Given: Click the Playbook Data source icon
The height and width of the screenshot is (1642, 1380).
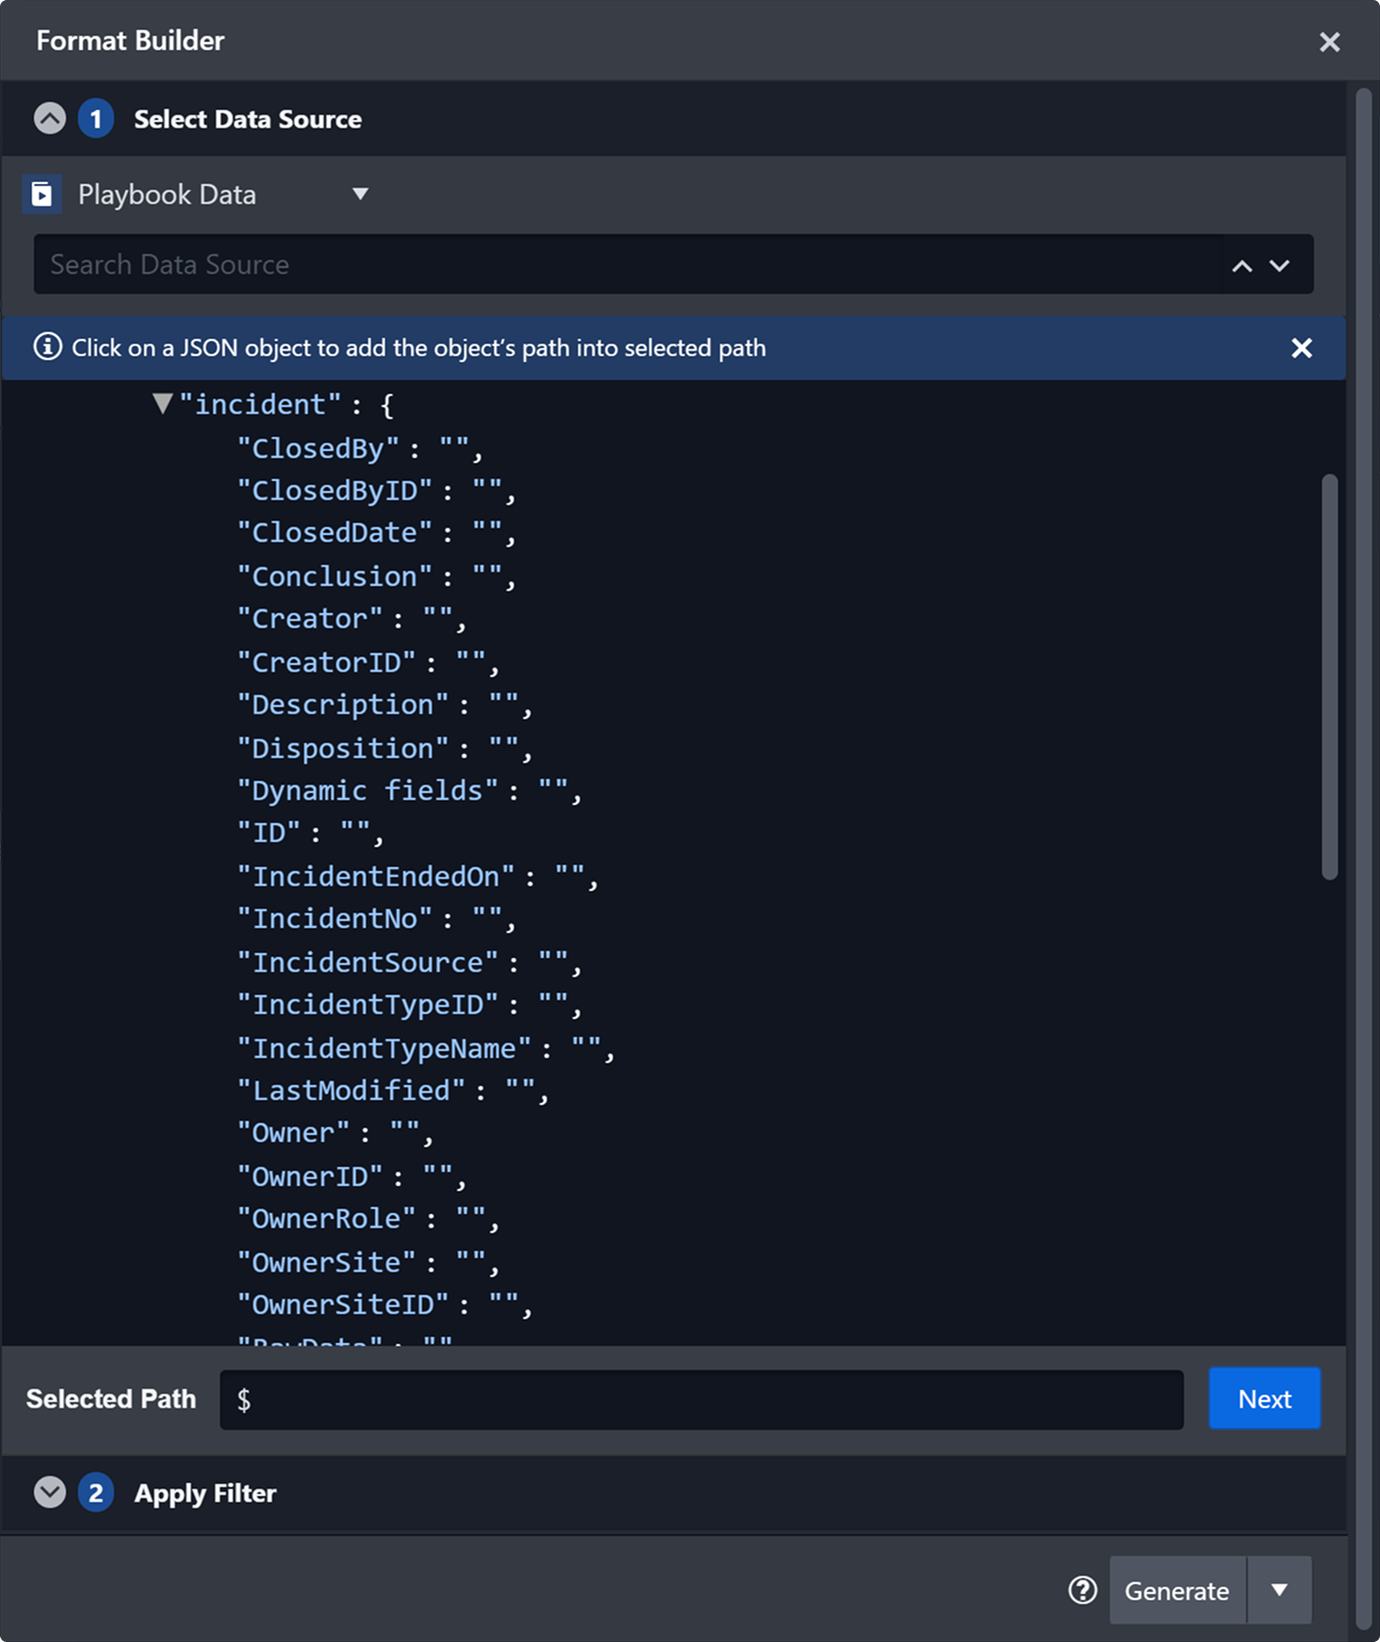Looking at the screenshot, I should pos(42,194).
